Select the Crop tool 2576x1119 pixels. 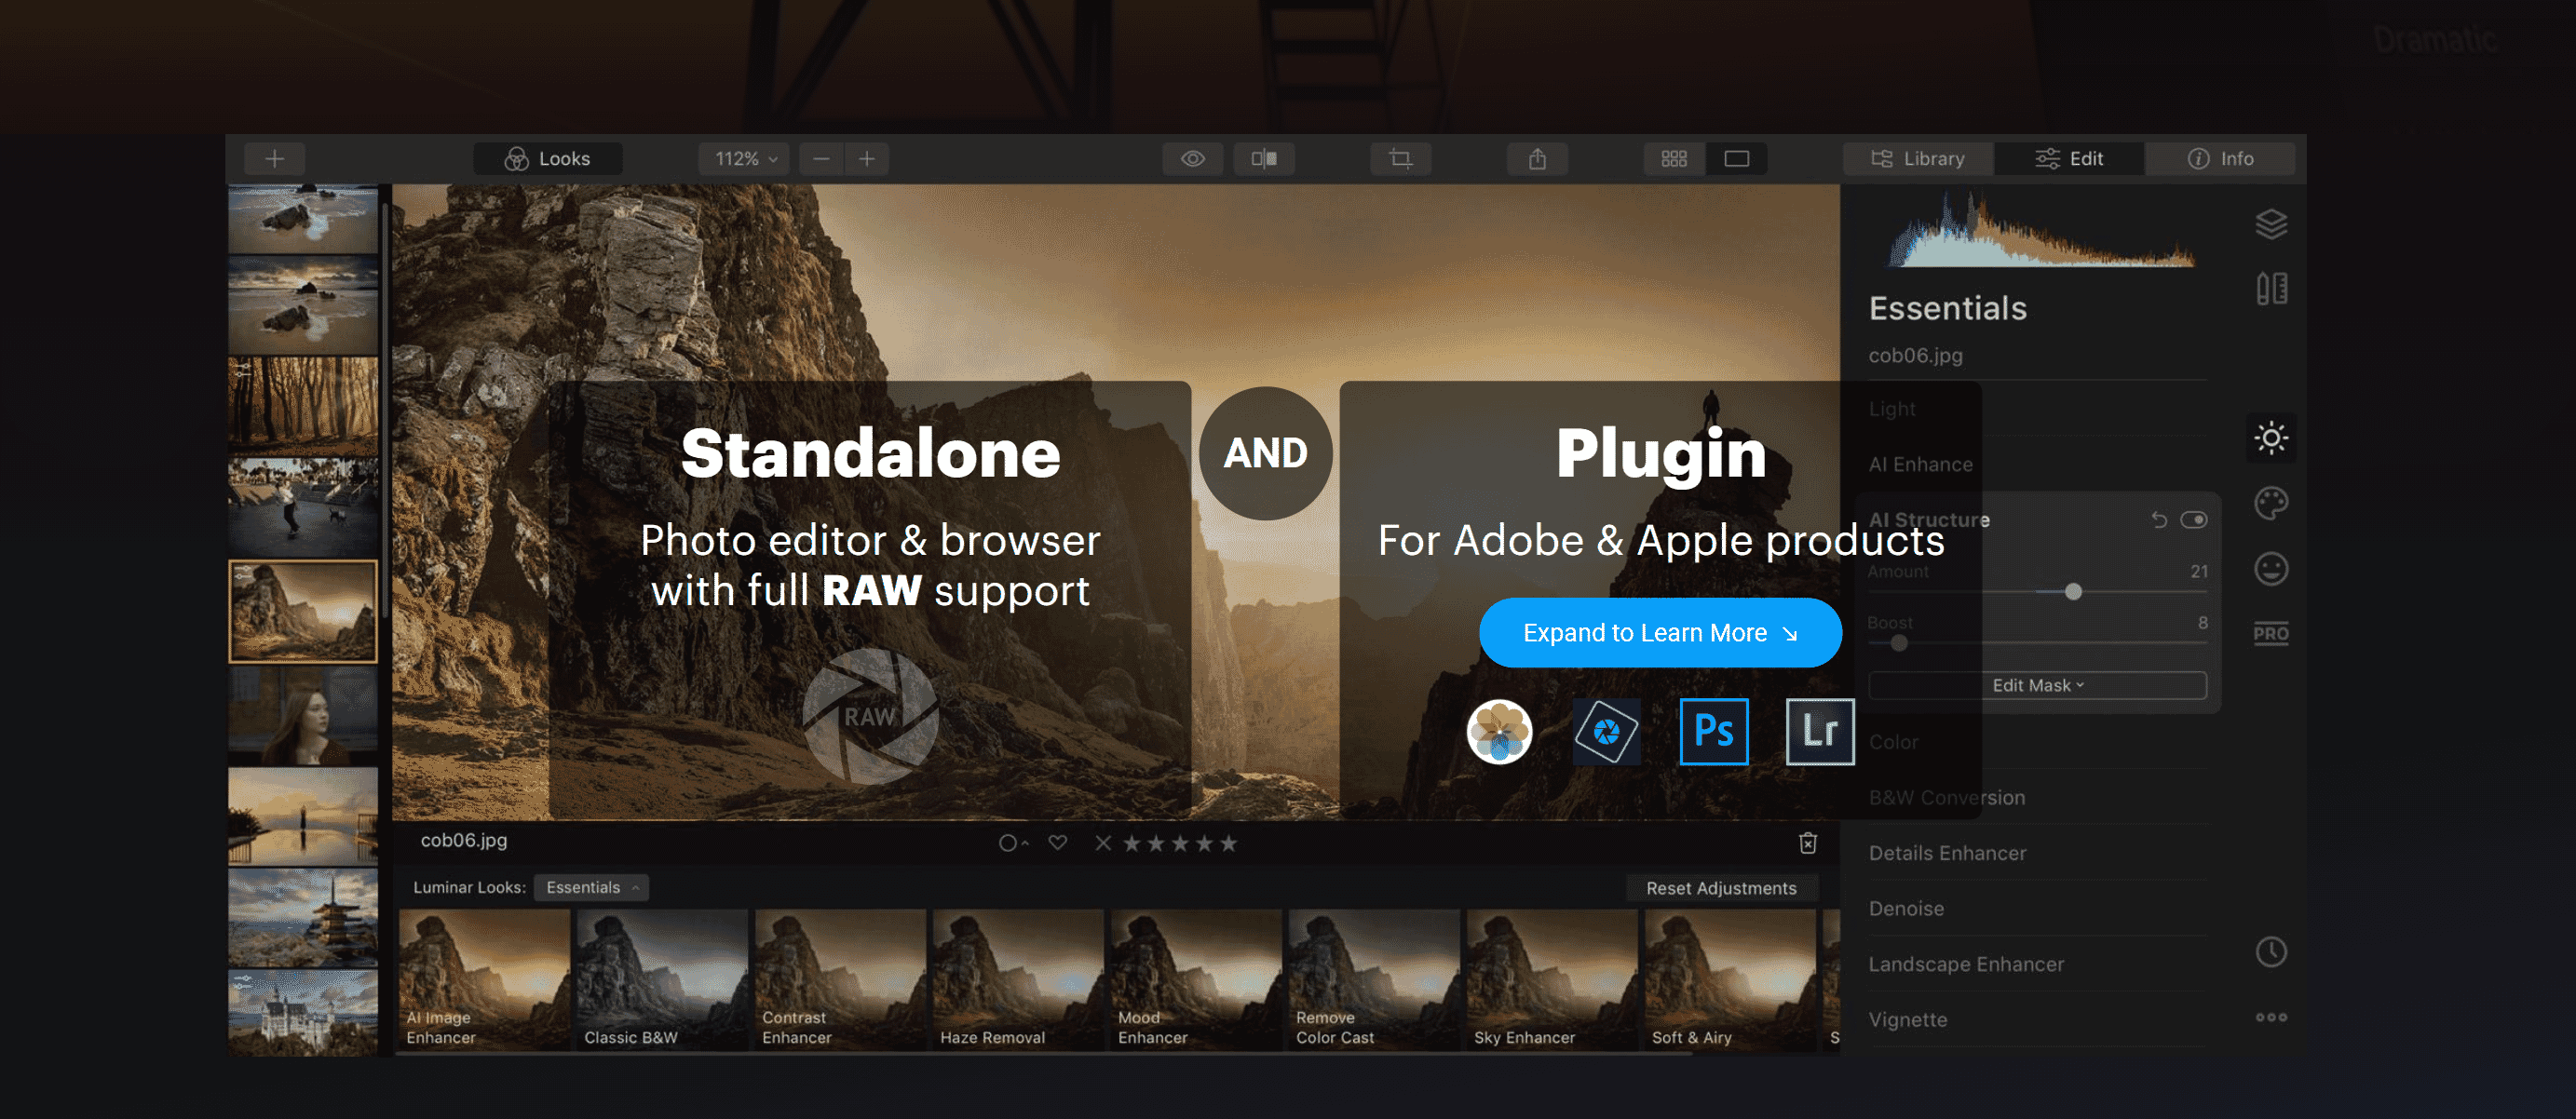coord(1401,159)
